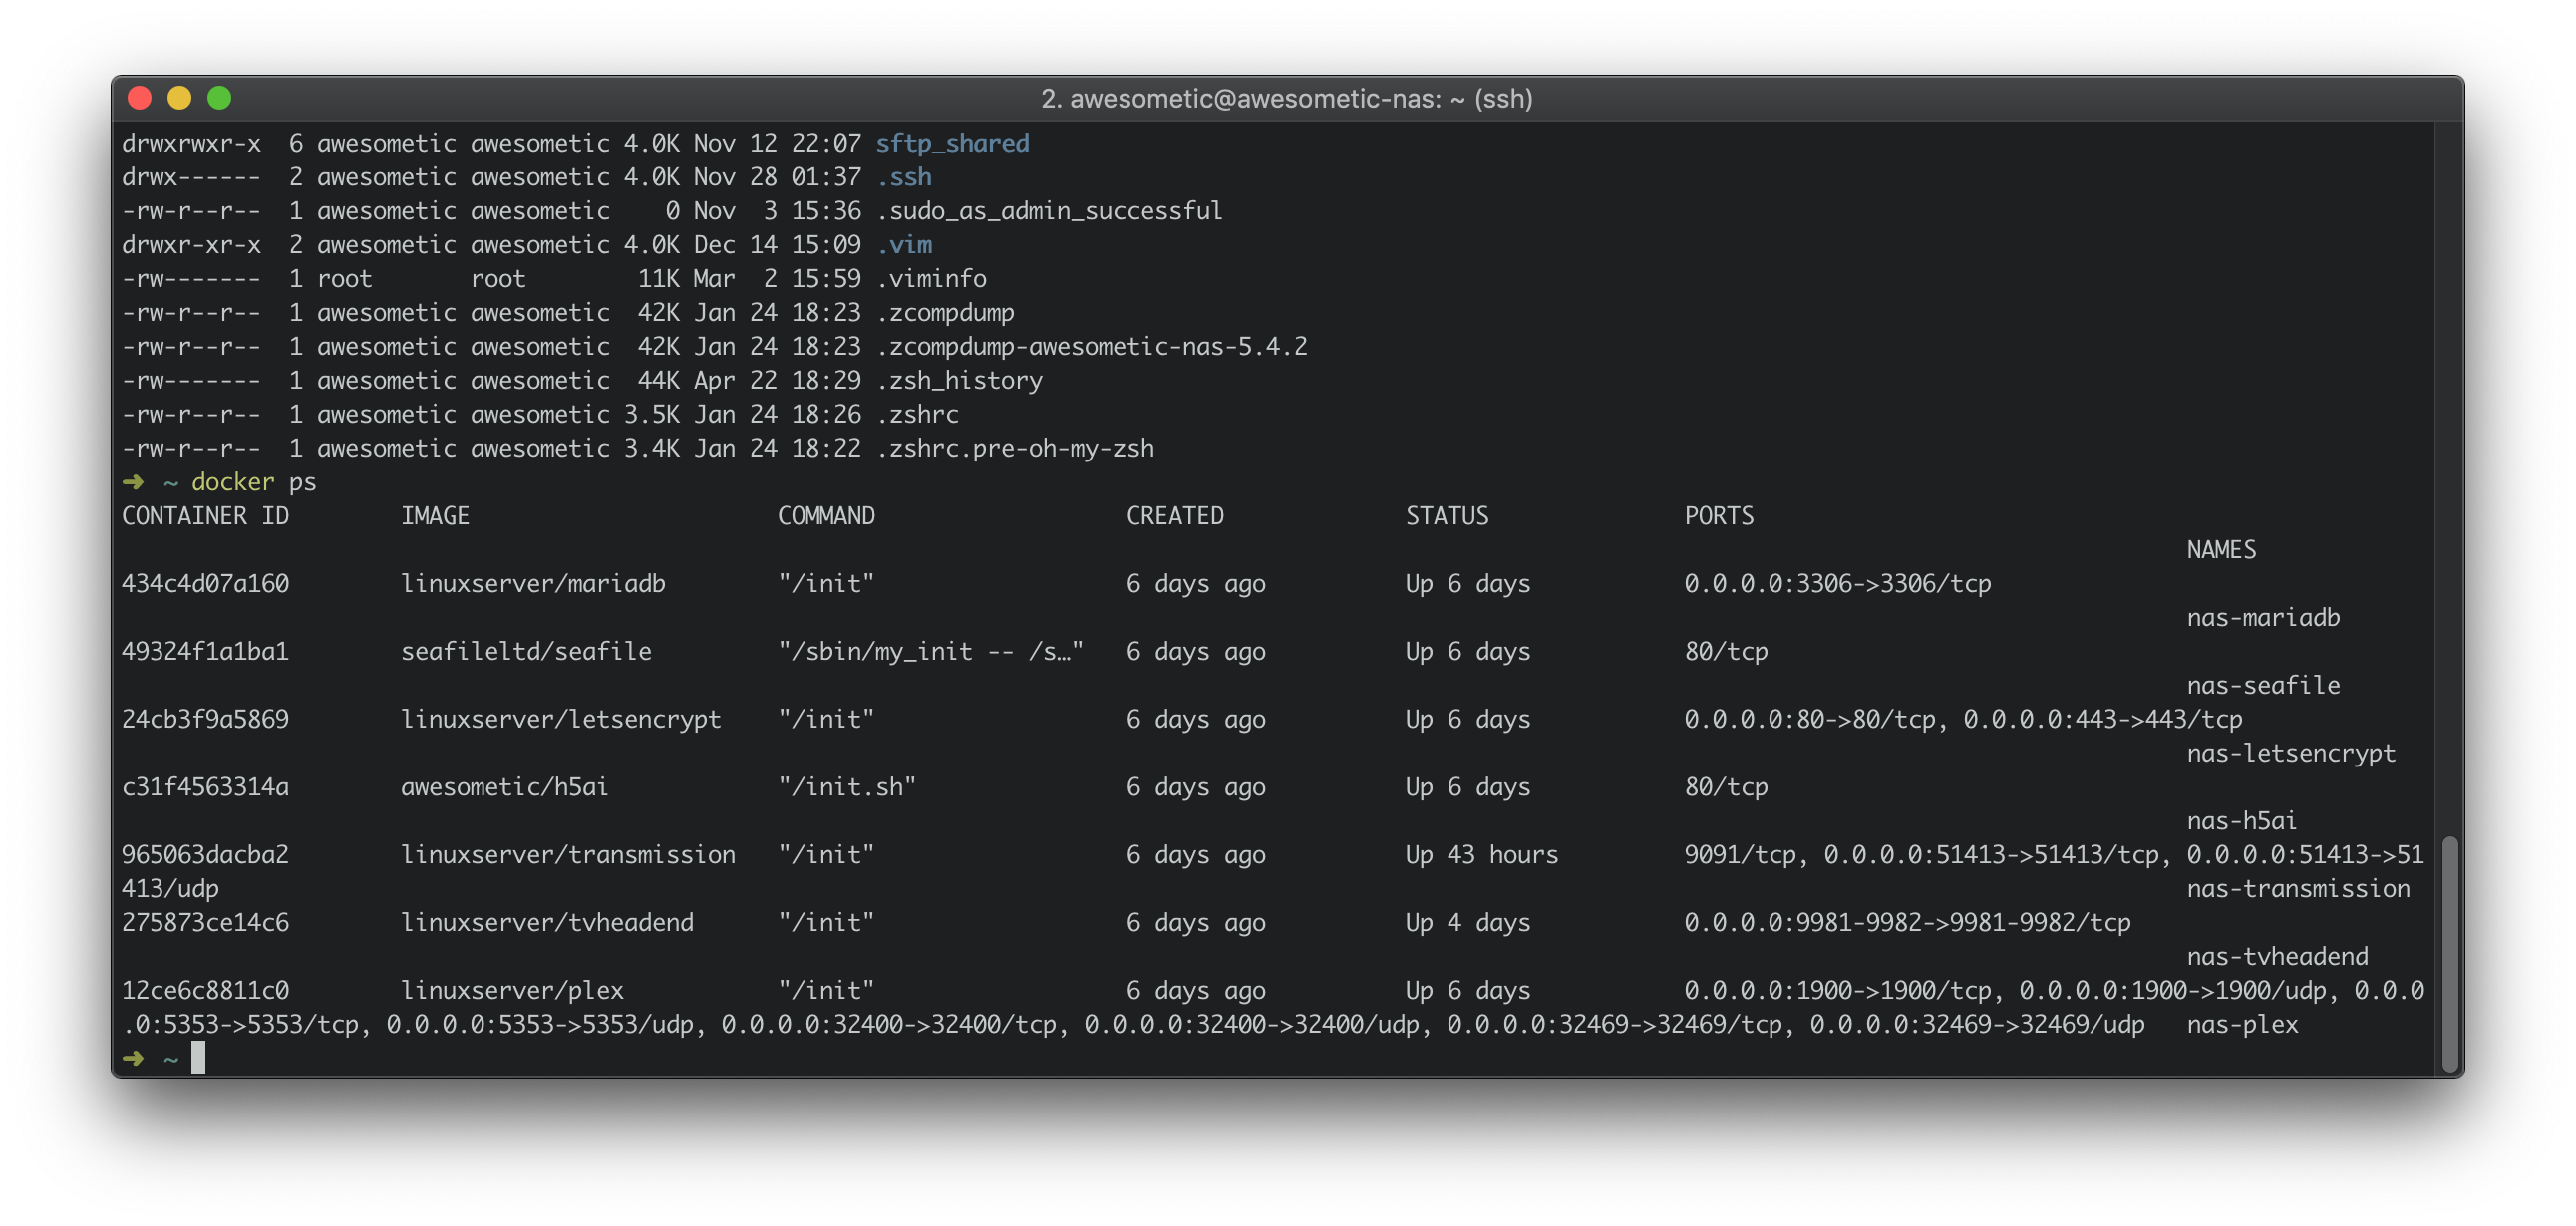Click the blue .ssh directory name
2576x1226 pixels.
pos(904,177)
